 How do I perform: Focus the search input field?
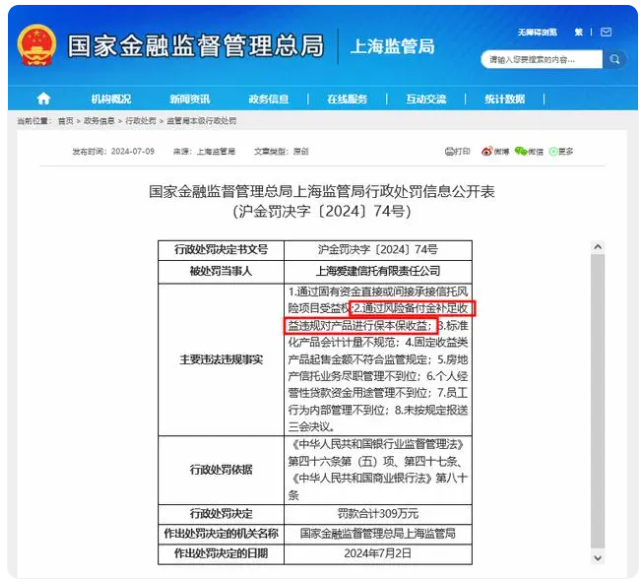click(x=542, y=60)
